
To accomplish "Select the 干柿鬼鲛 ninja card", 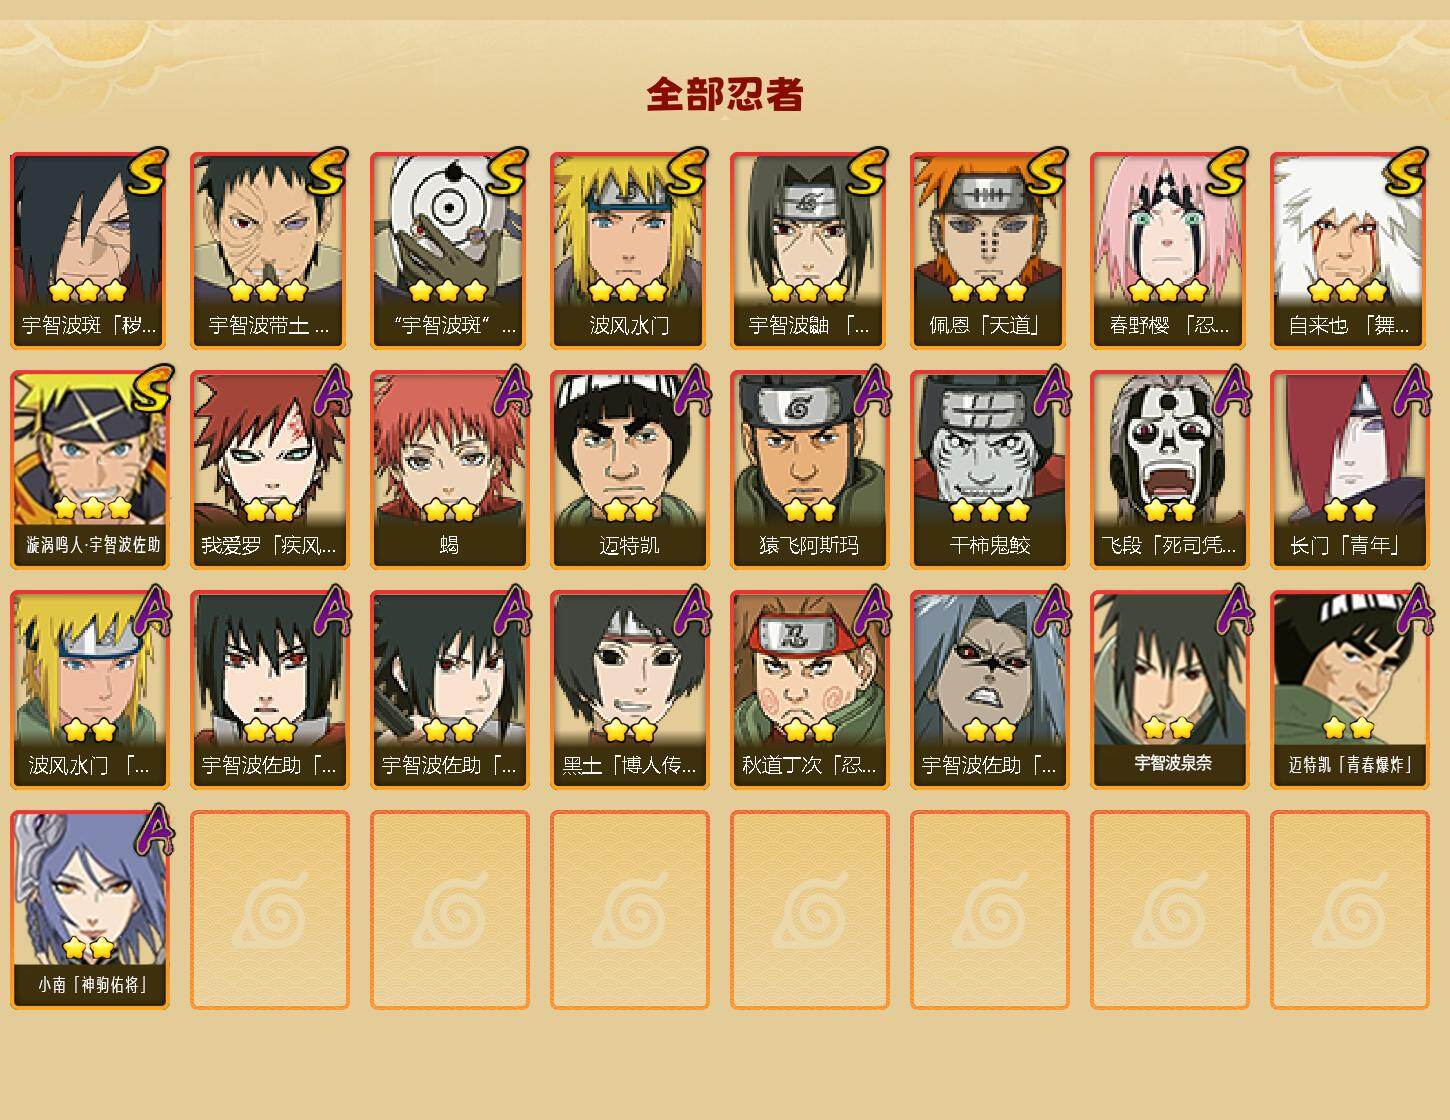I will pos(989,470).
